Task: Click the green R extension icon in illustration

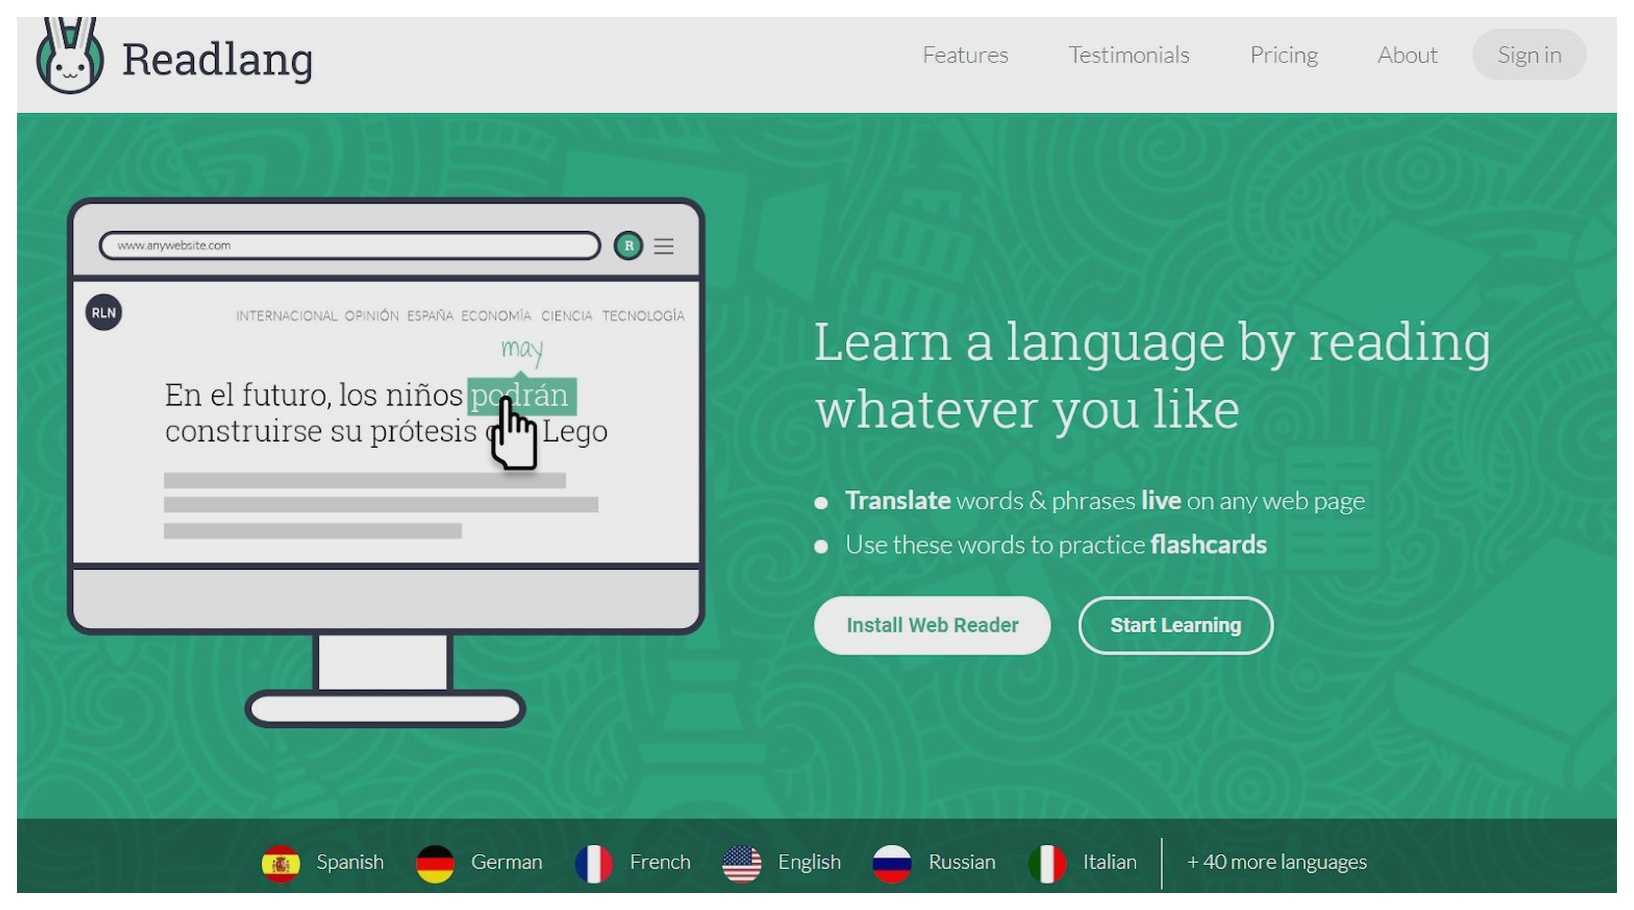Action: [x=628, y=245]
